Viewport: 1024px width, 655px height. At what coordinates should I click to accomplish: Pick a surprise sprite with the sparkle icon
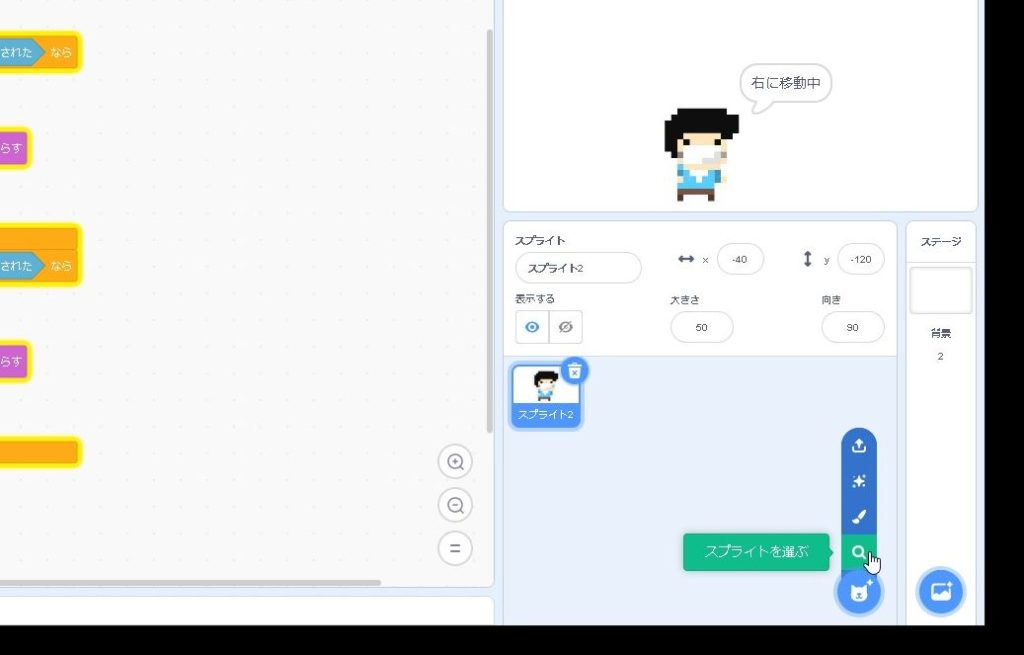[858, 481]
